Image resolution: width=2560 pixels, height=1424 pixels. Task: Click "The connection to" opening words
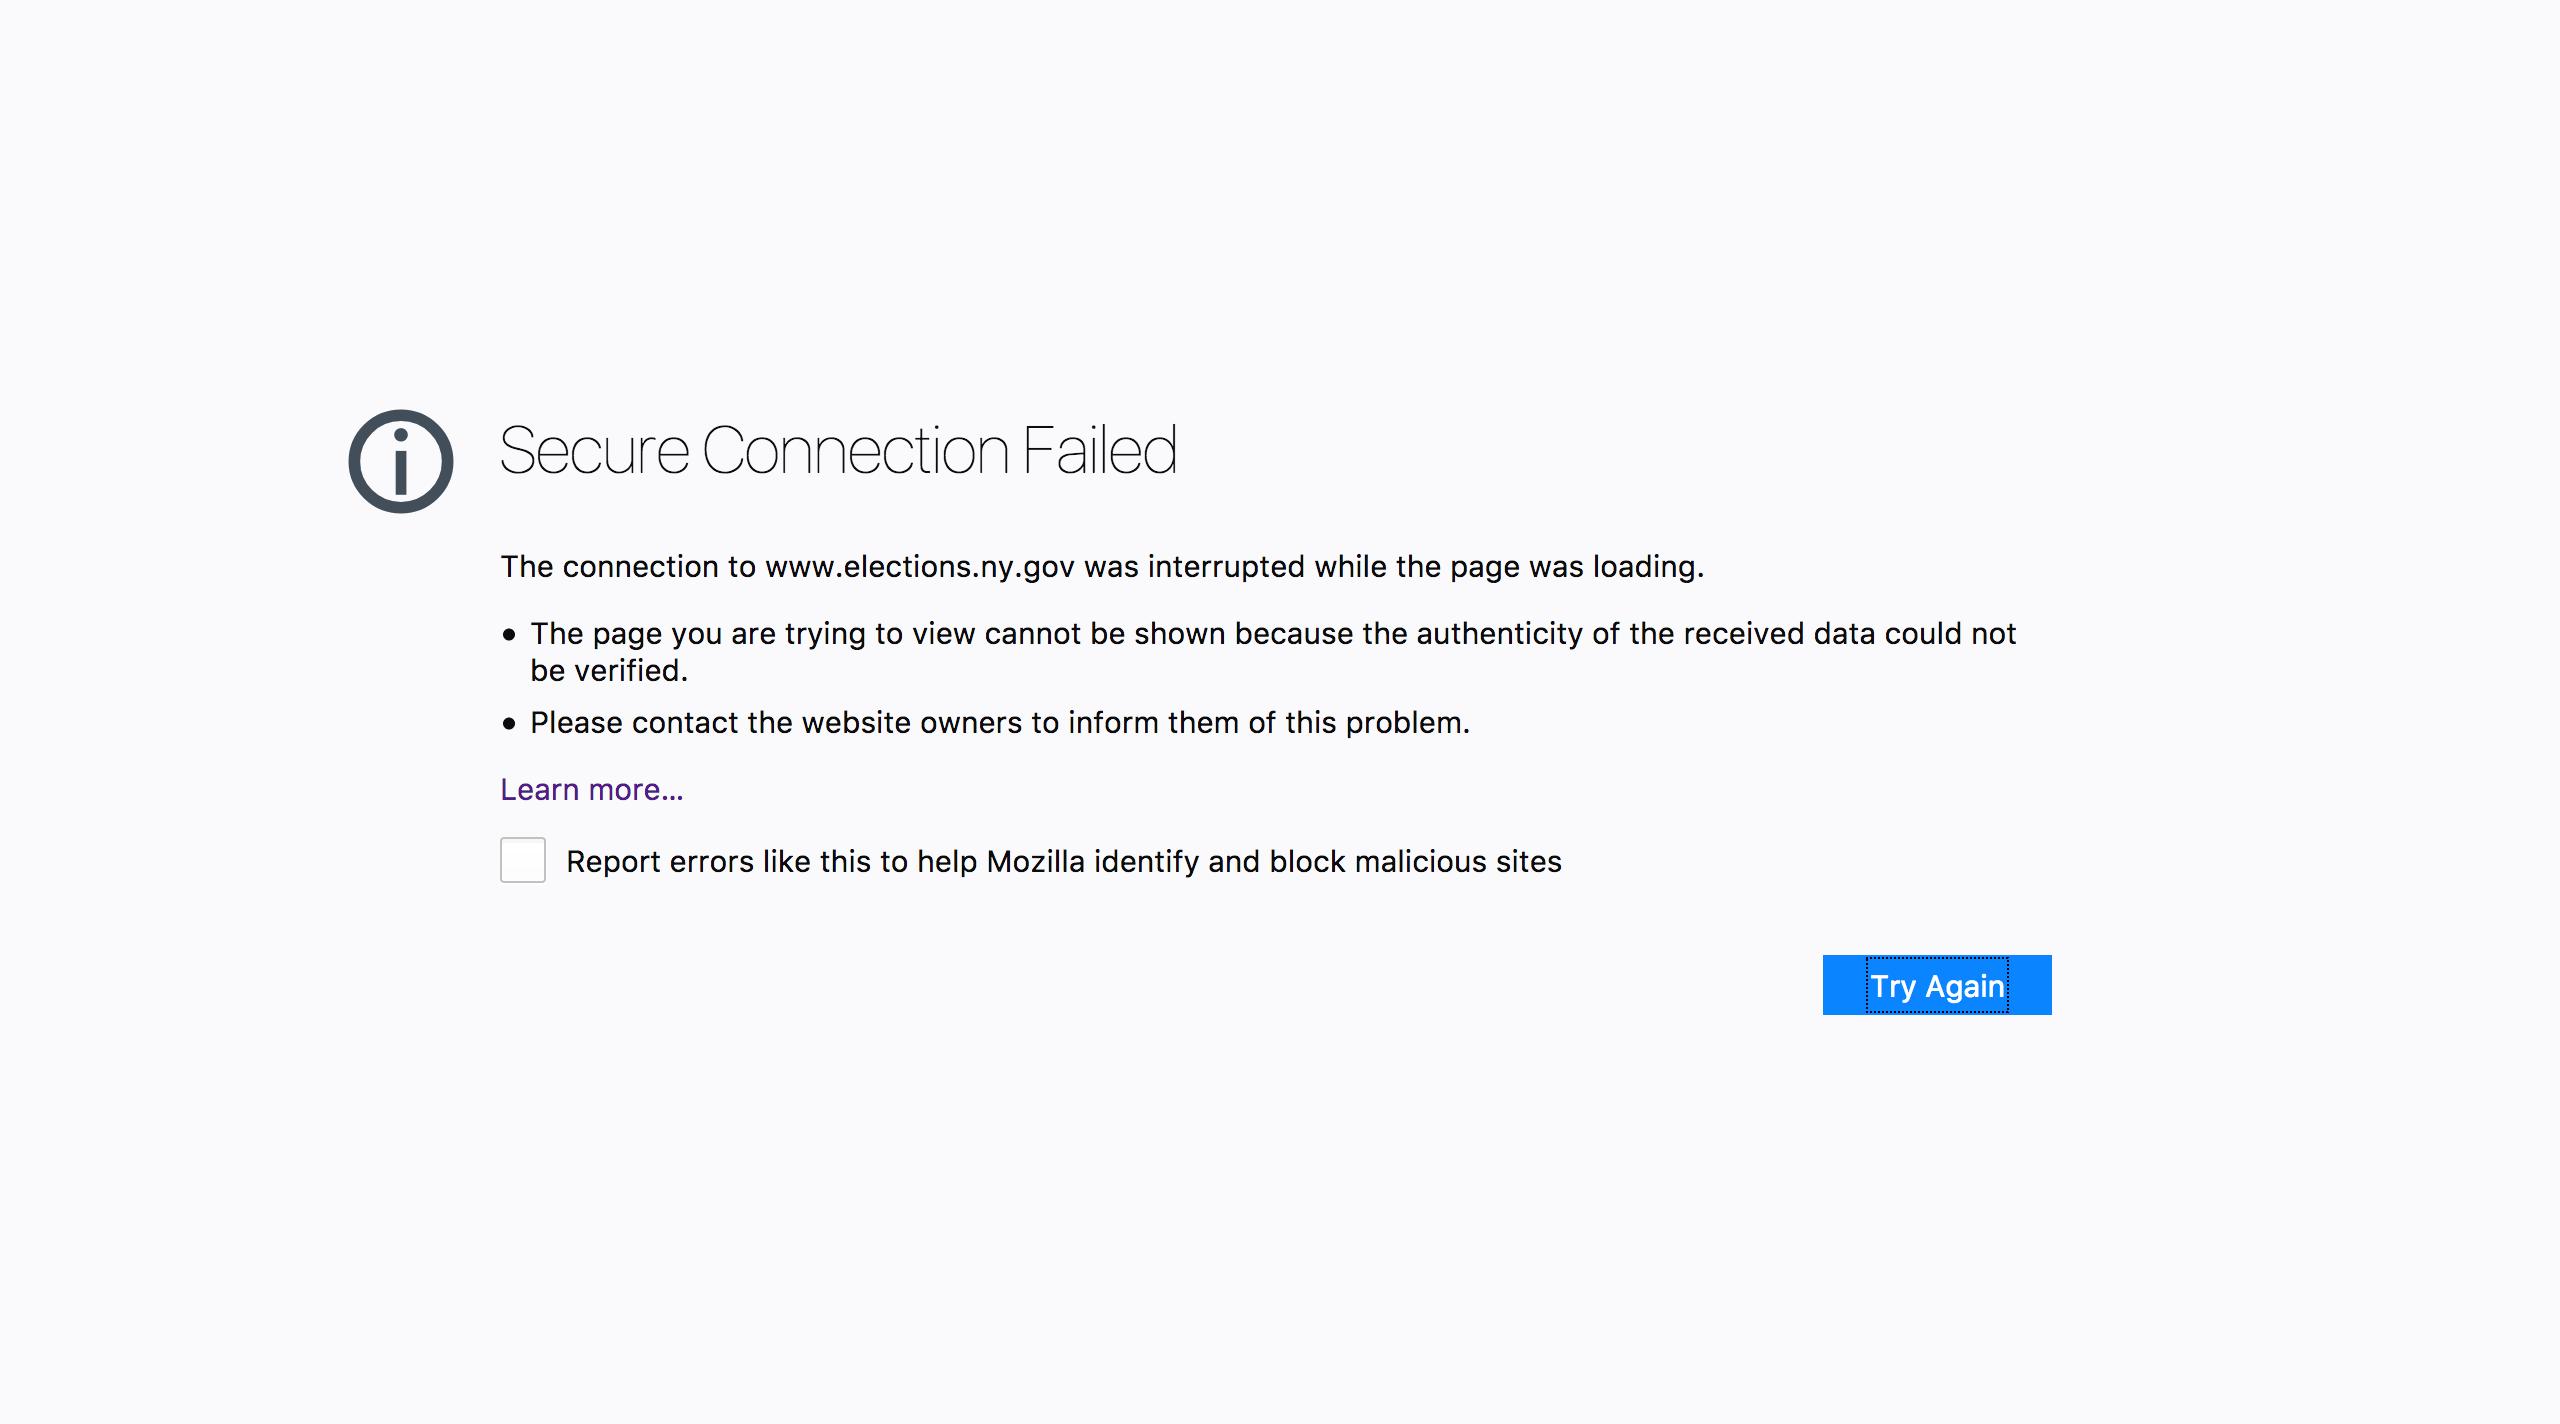(x=628, y=567)
